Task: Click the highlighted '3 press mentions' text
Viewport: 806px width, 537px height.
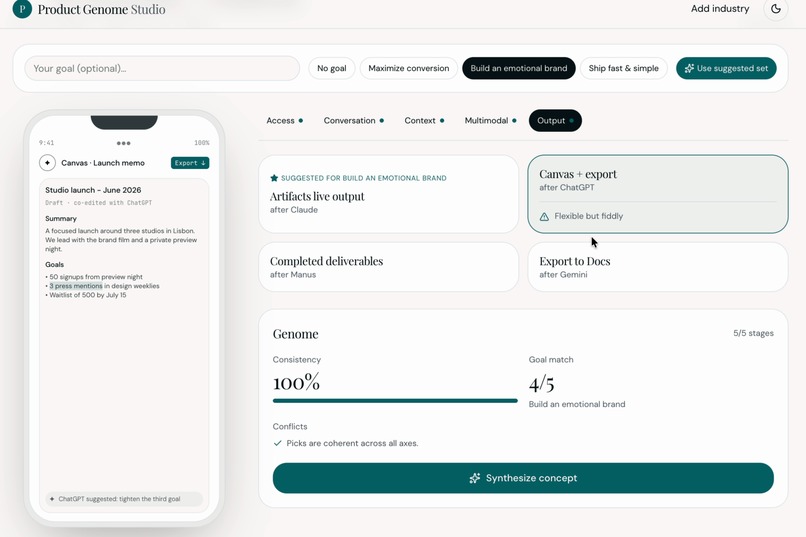Action: 76,286
